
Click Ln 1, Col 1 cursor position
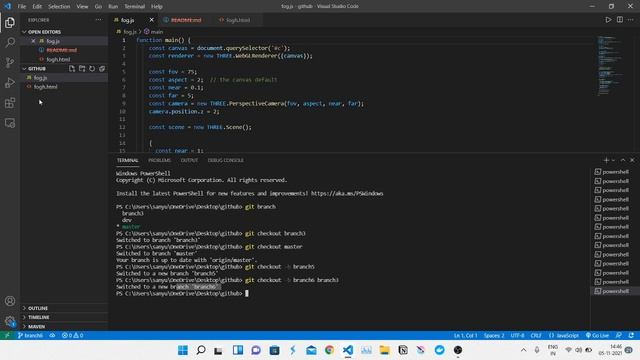coord(465,335)
